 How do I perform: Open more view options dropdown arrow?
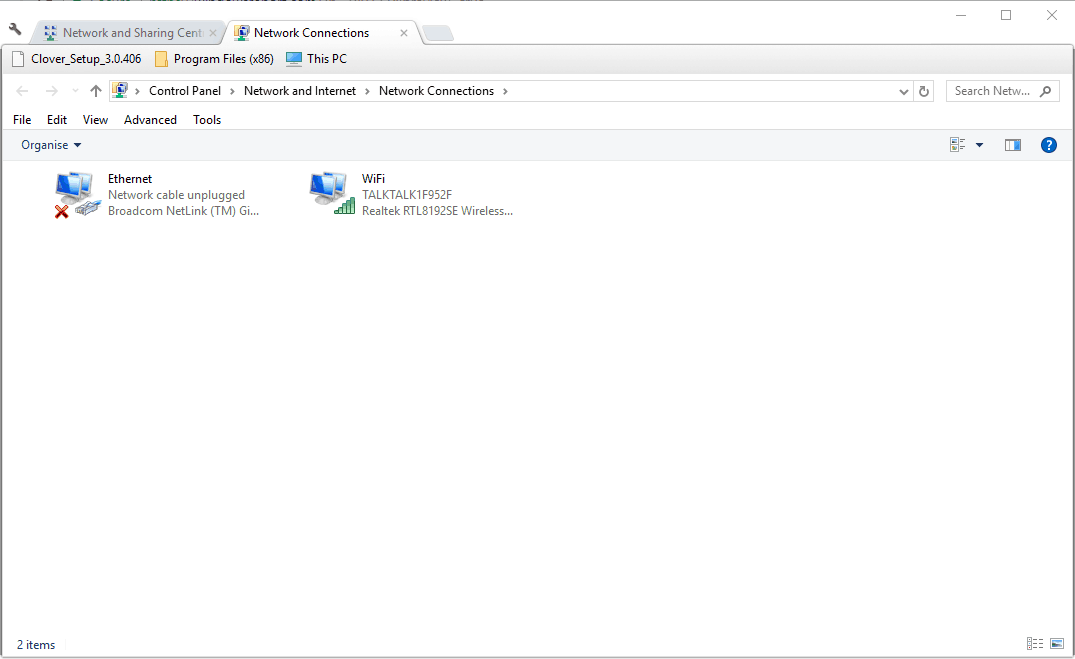(980, 145)
